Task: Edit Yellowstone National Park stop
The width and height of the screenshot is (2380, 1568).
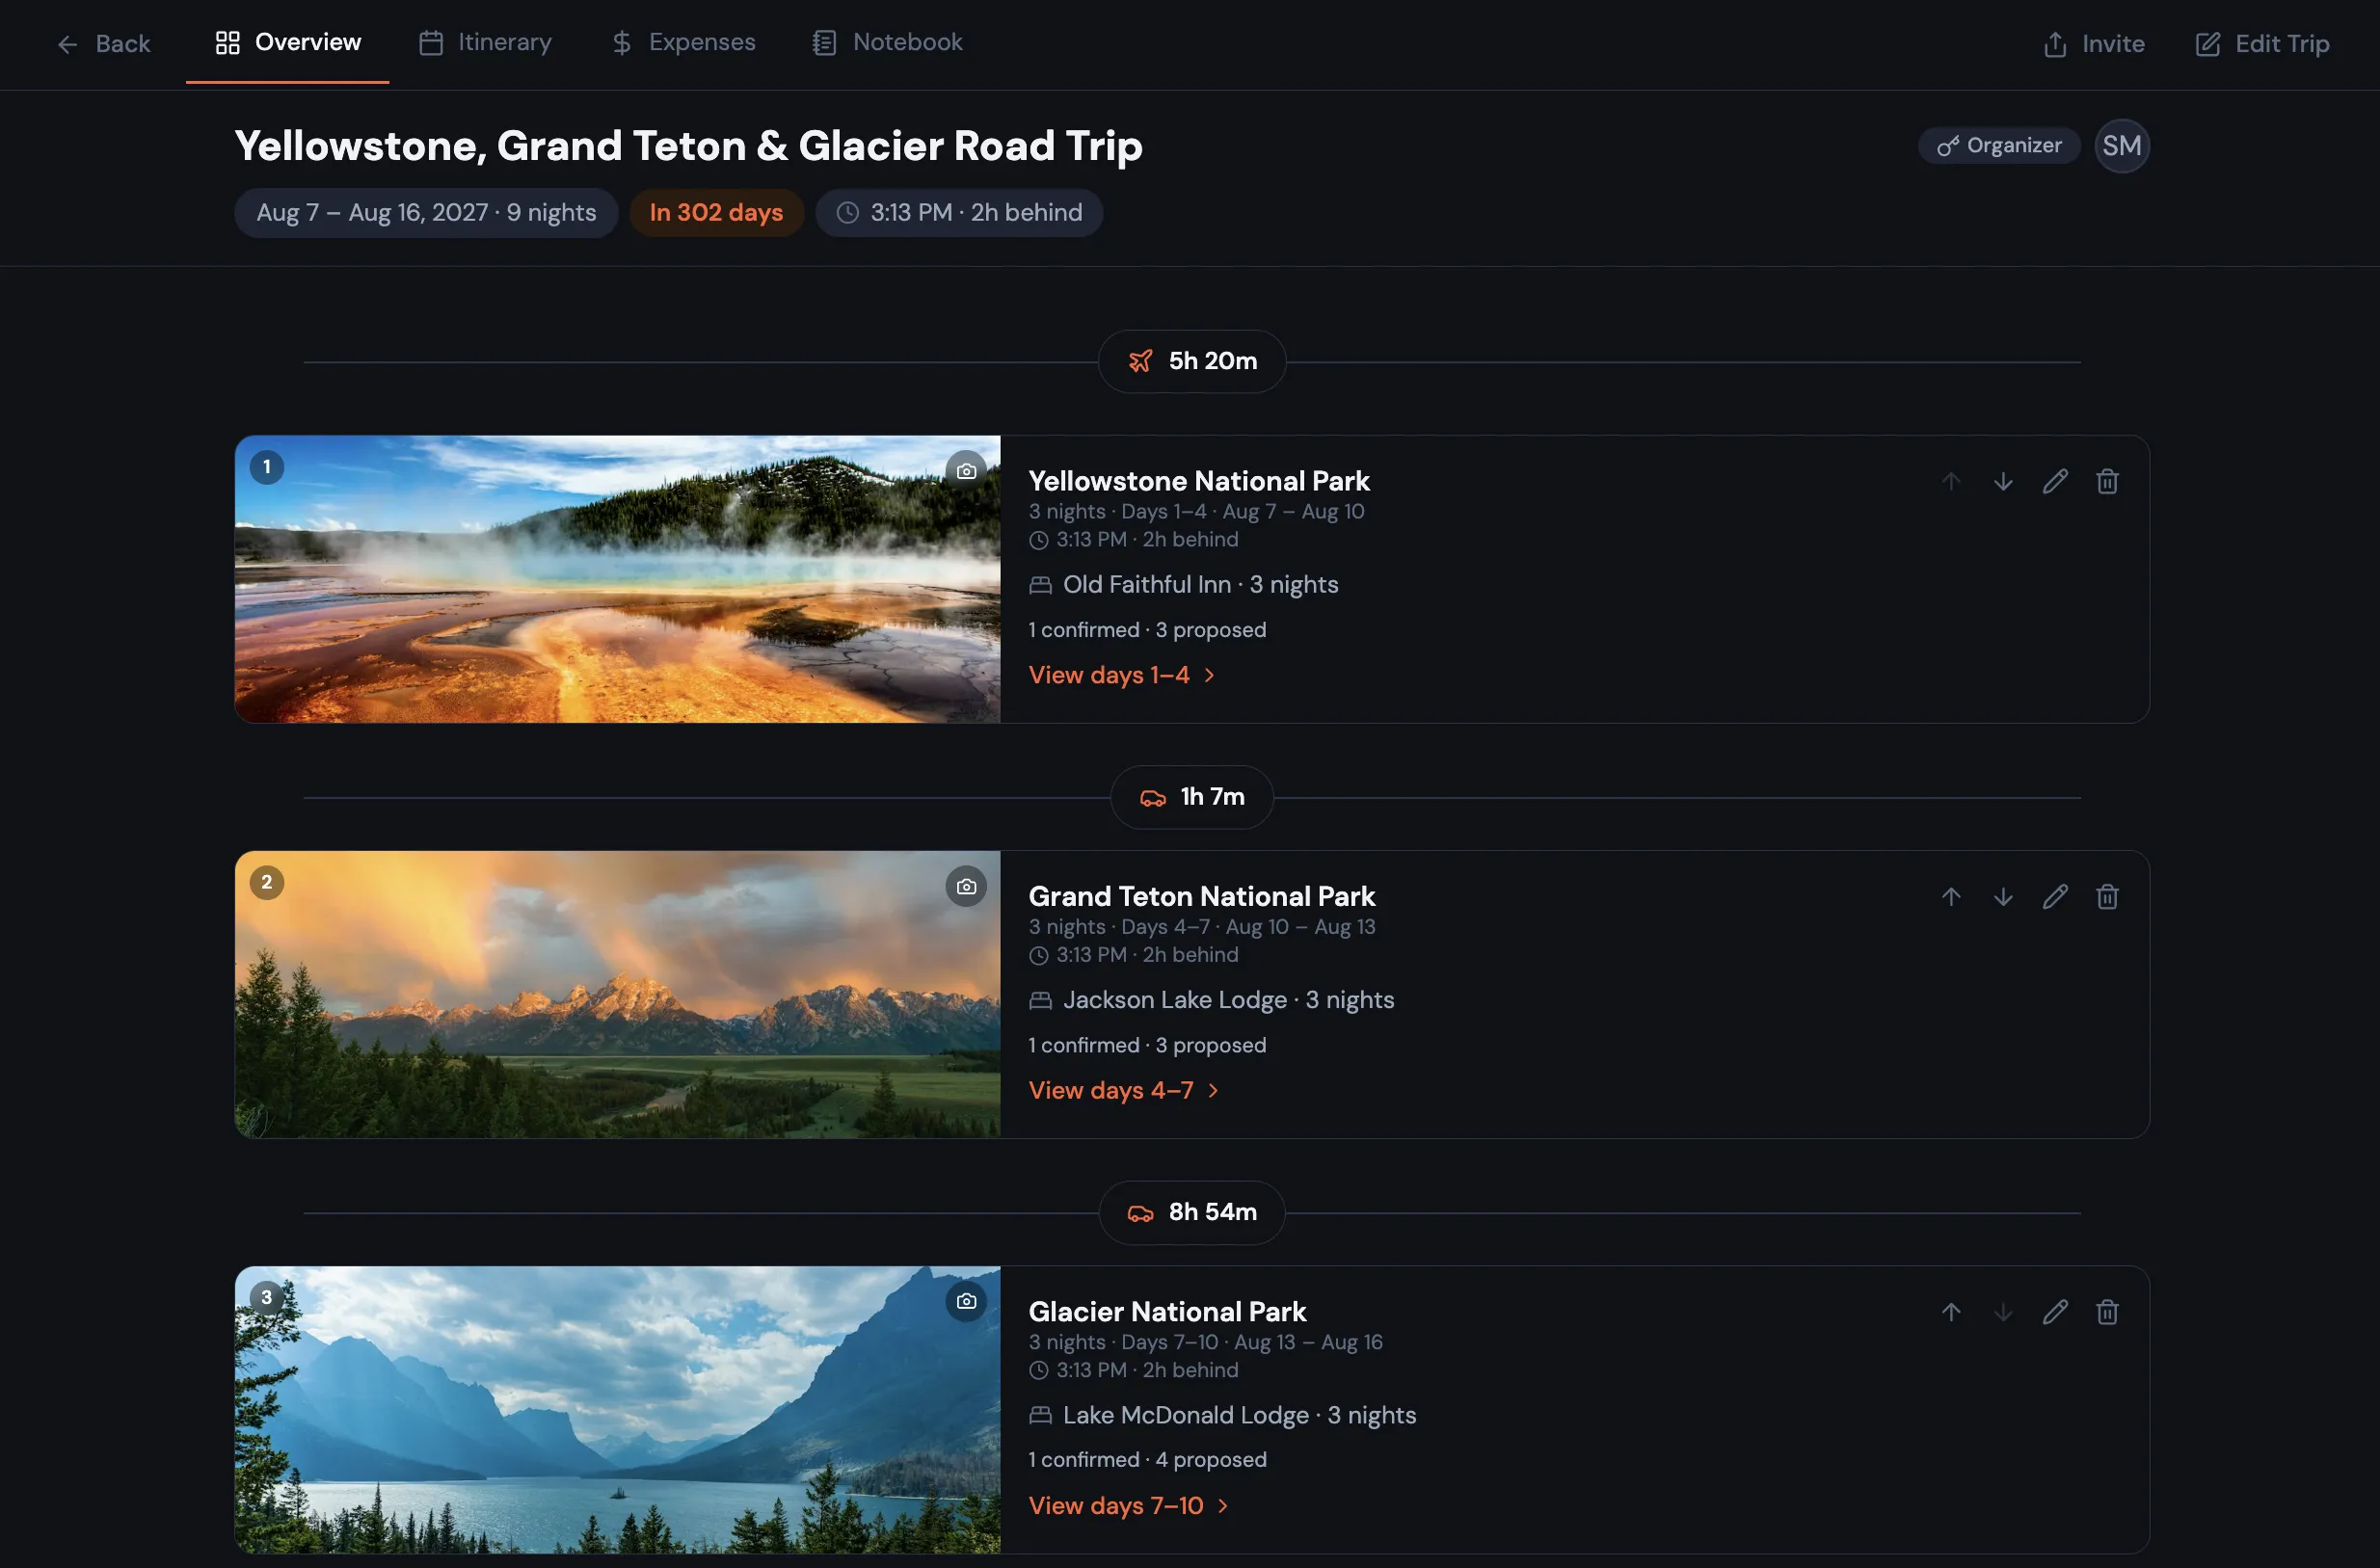Action: [2055, 482]
